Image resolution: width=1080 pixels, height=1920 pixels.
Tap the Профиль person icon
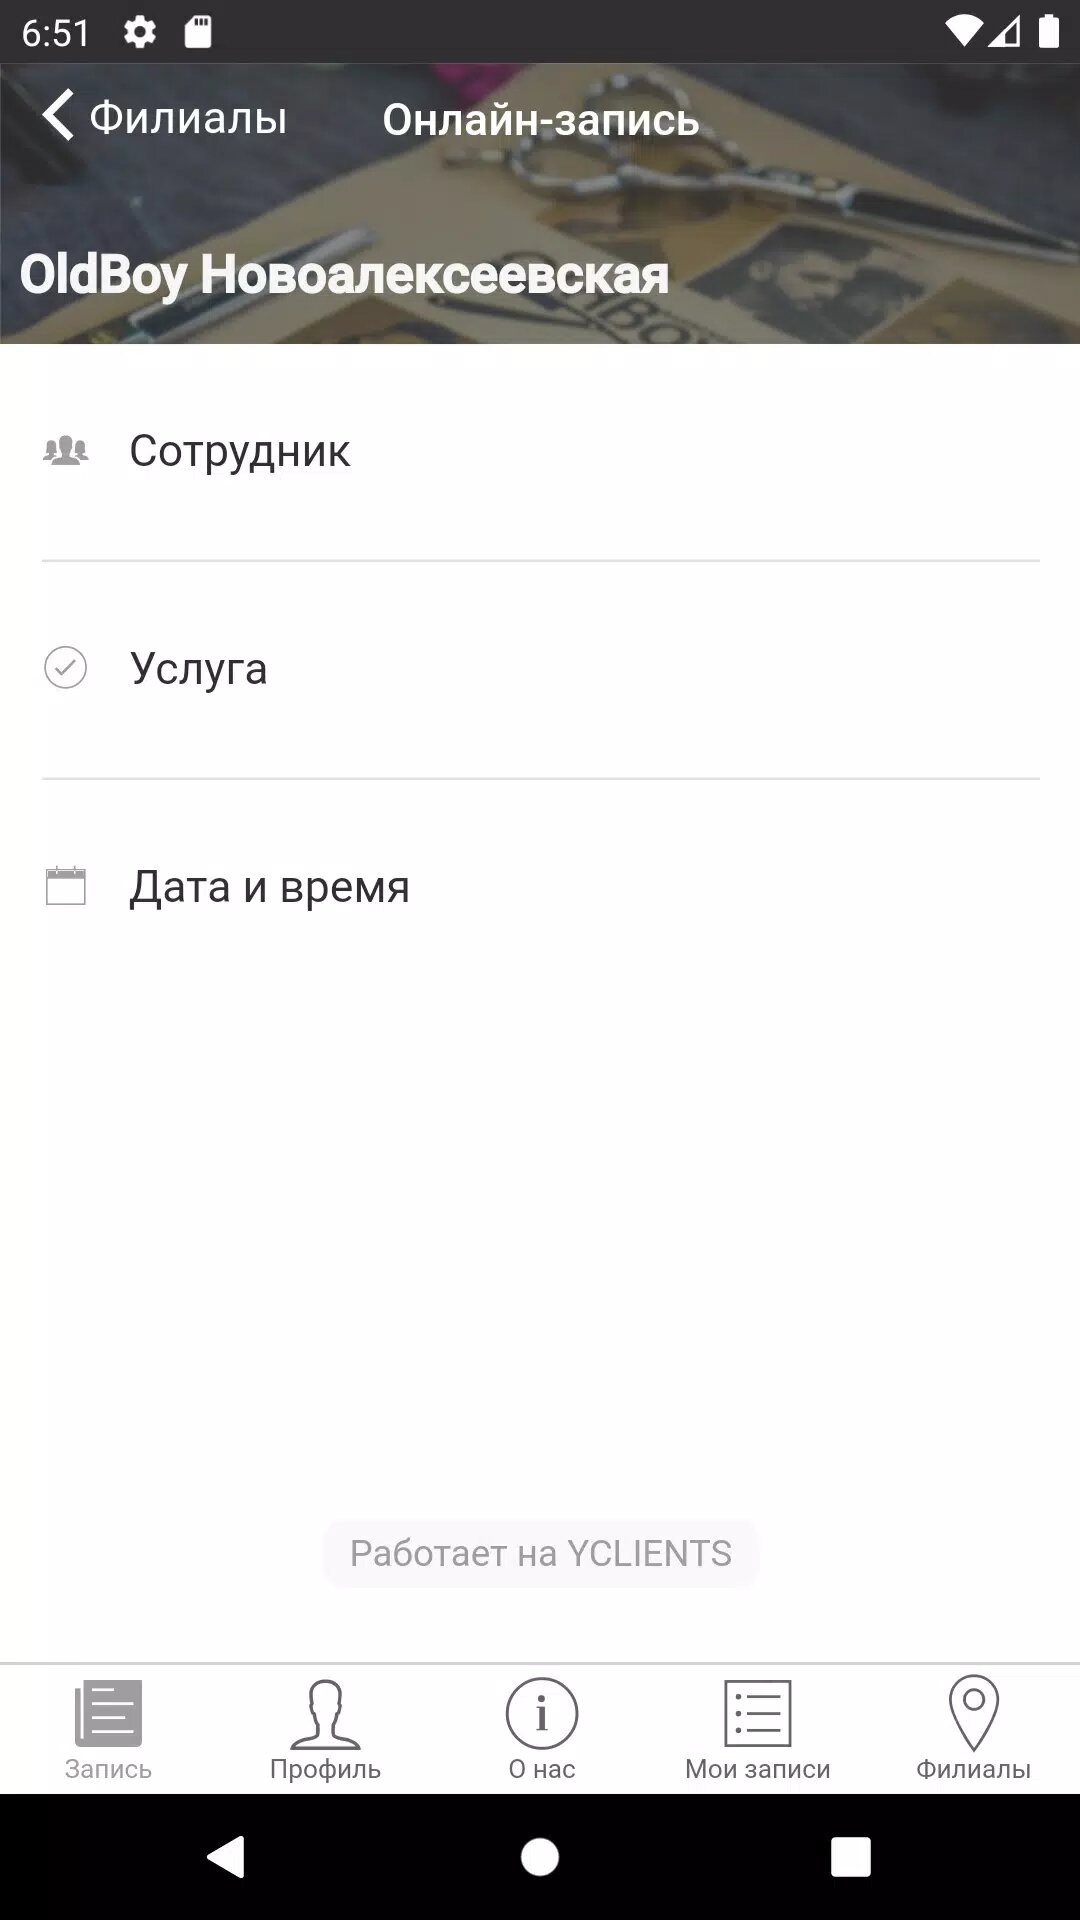pos(325,1714)
